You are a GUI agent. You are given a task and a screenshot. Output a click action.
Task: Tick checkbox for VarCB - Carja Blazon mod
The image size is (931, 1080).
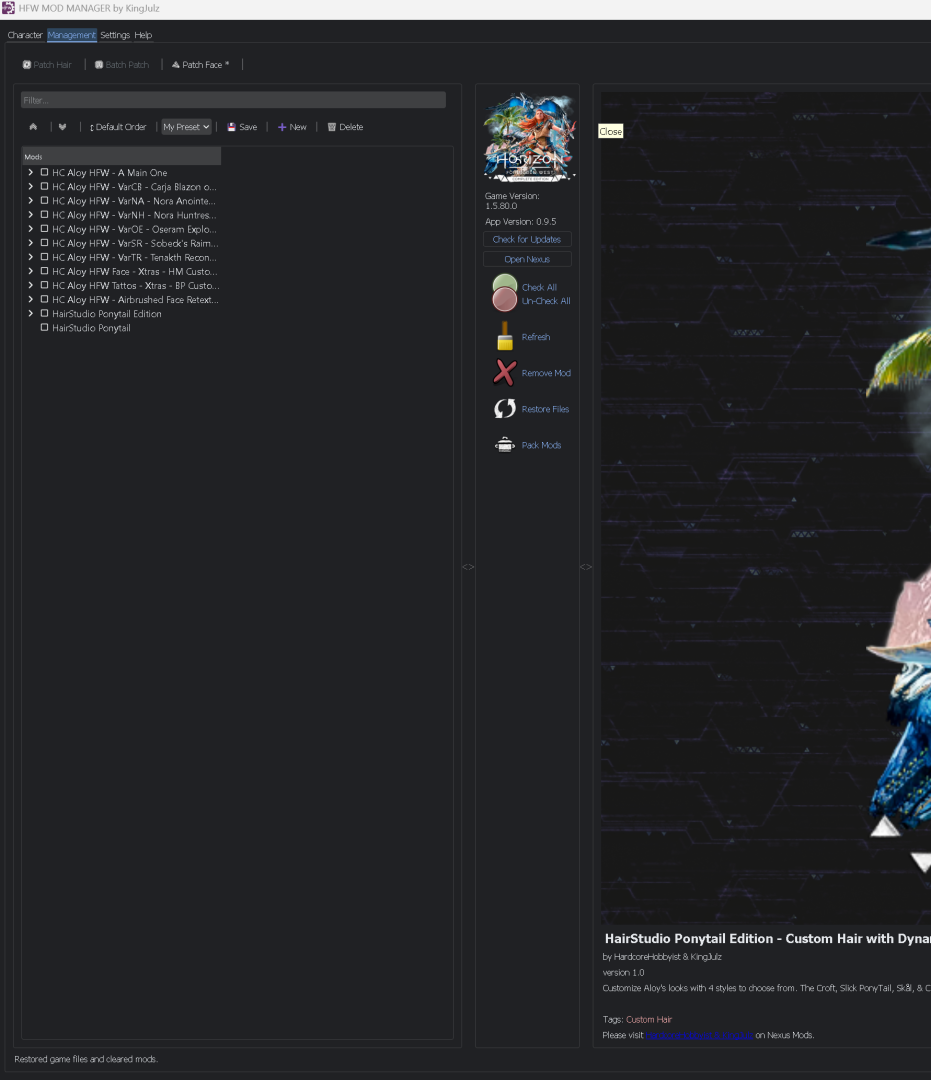(44, 187)
